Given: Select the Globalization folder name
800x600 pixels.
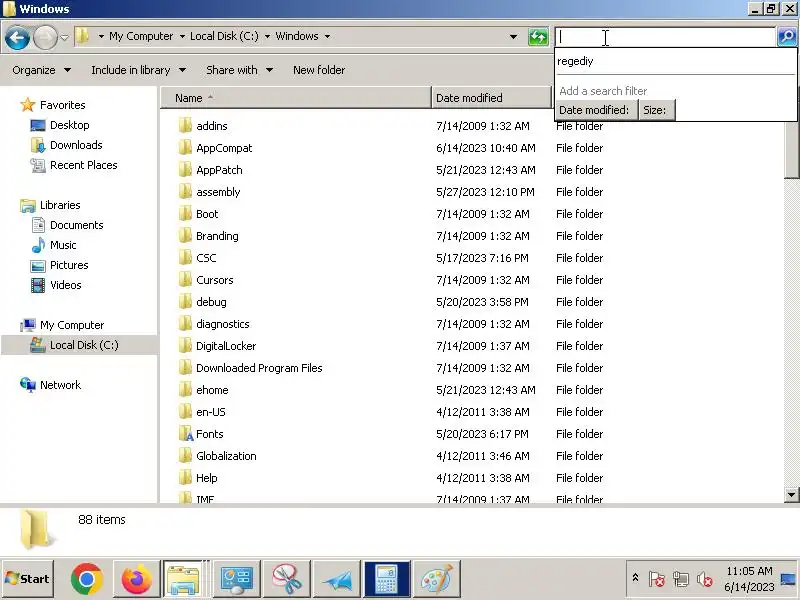Looking at the screenshot, I should (226, 456).
